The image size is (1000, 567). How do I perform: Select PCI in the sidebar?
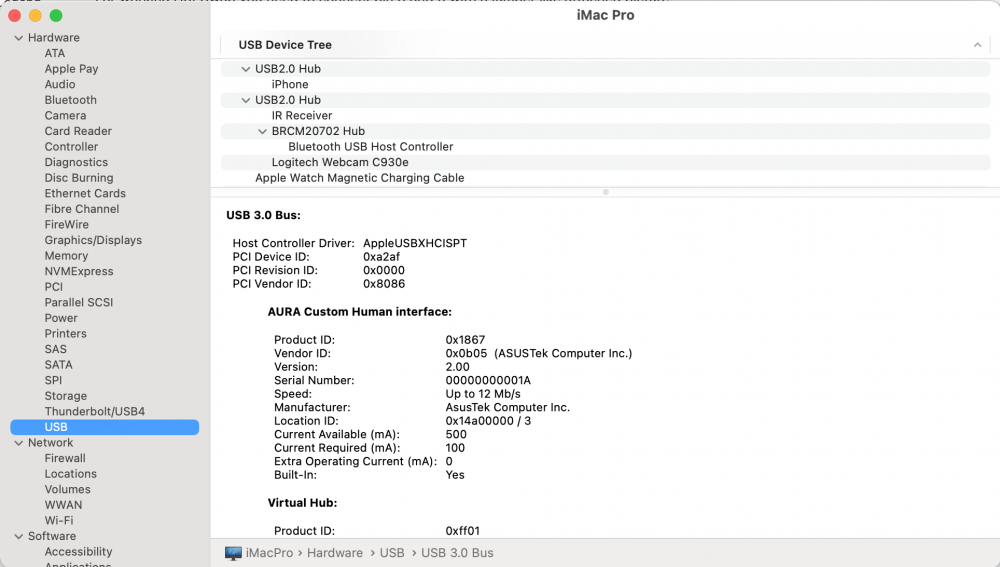click(54, 287)
